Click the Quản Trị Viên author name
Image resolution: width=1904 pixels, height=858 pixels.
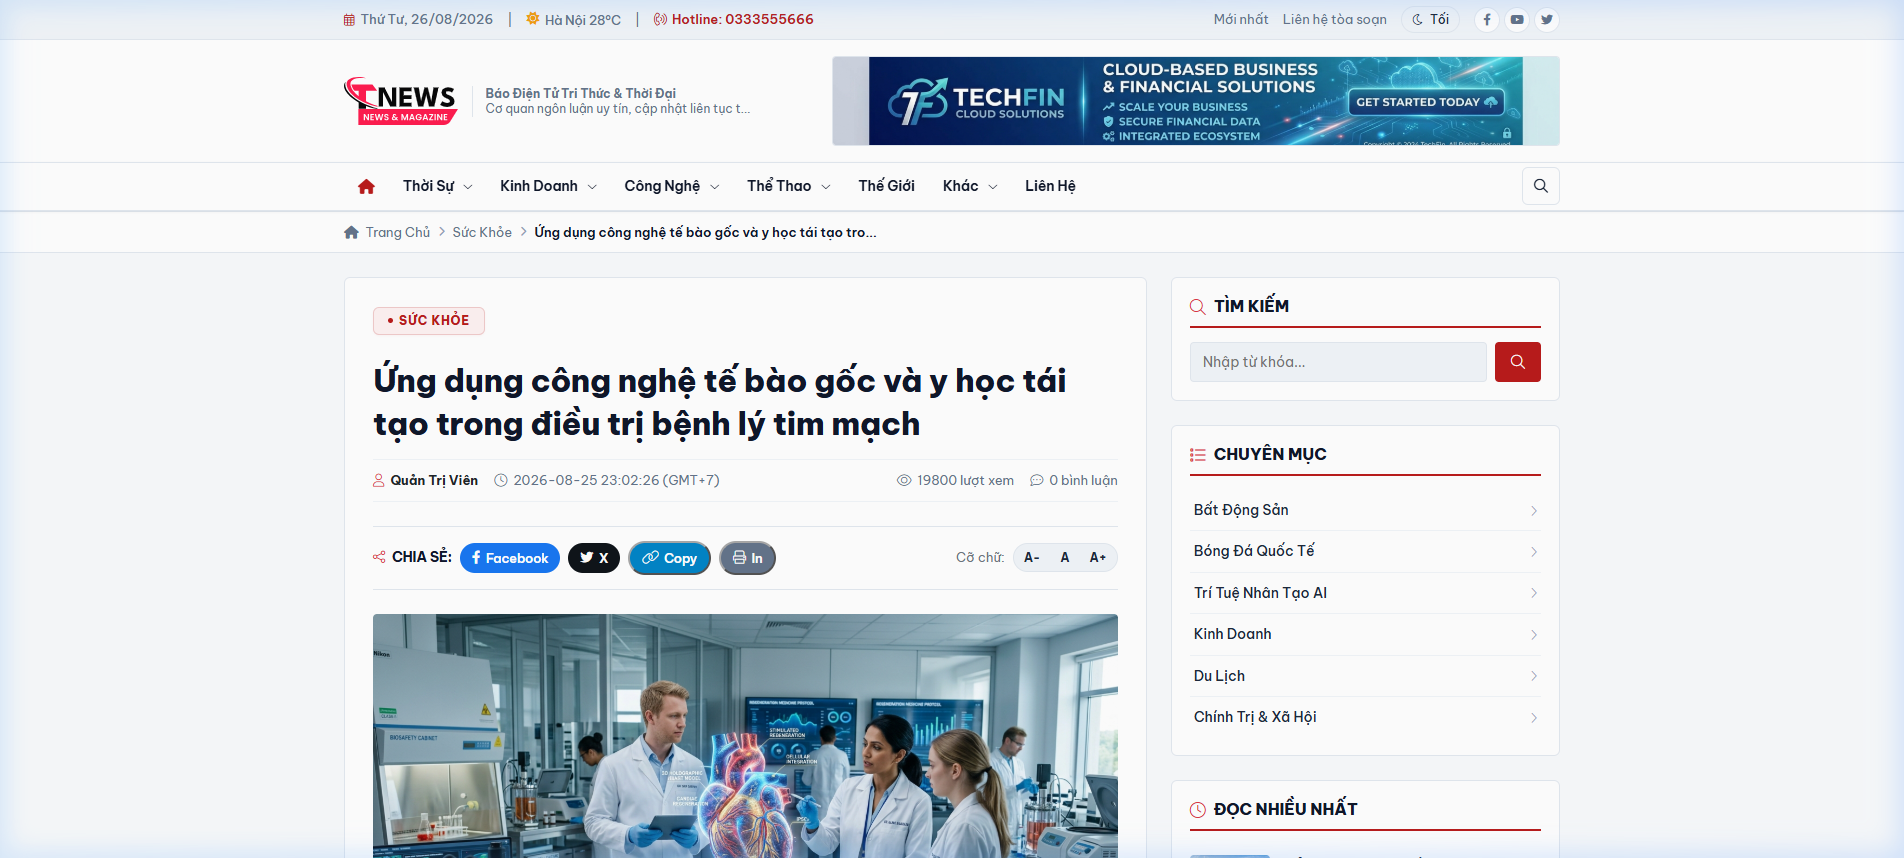pyautogui.click(x=433, y=480)
